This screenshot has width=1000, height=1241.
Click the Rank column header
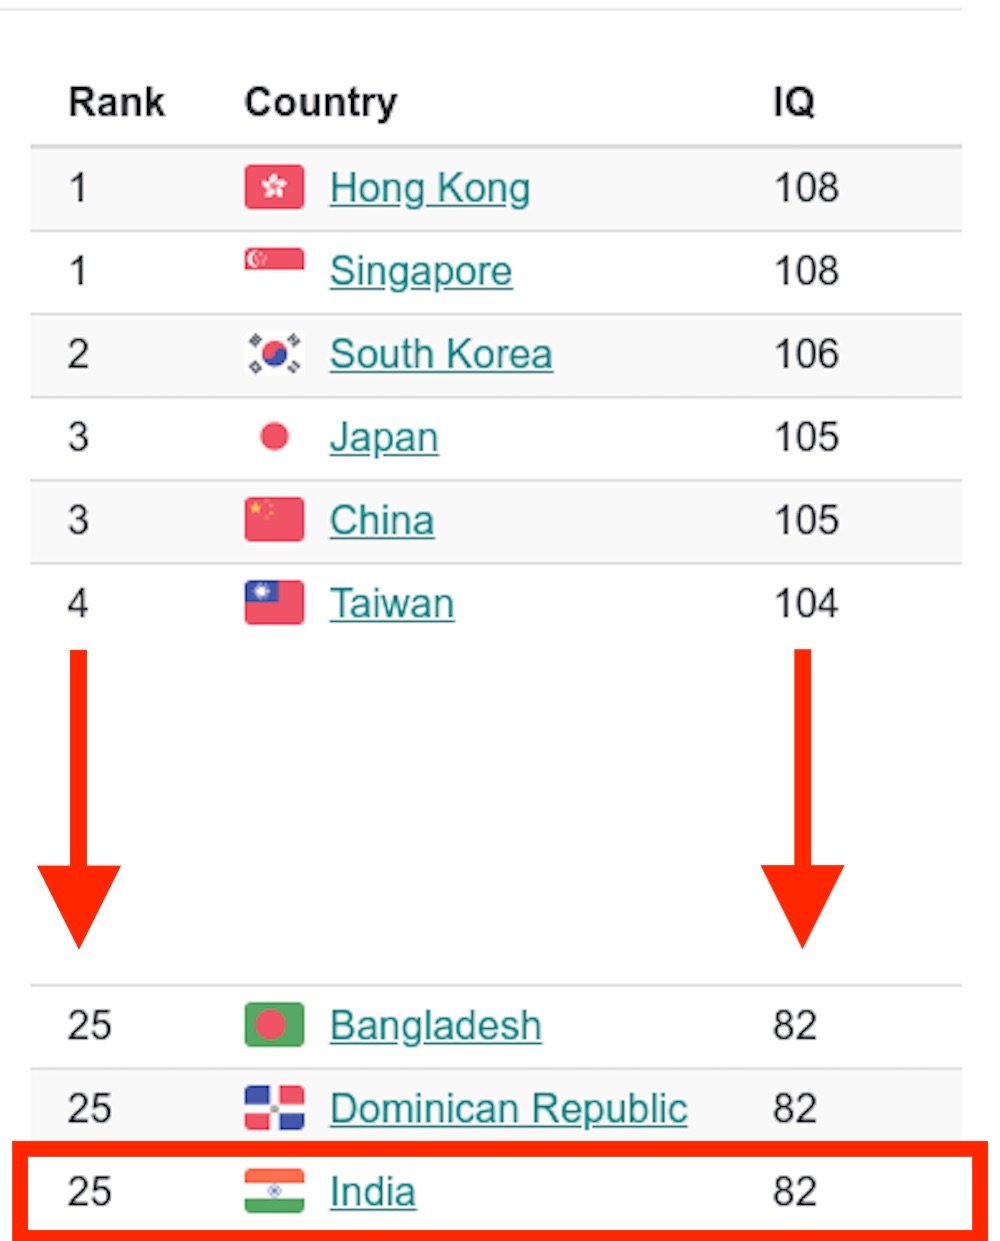[117, 102]
